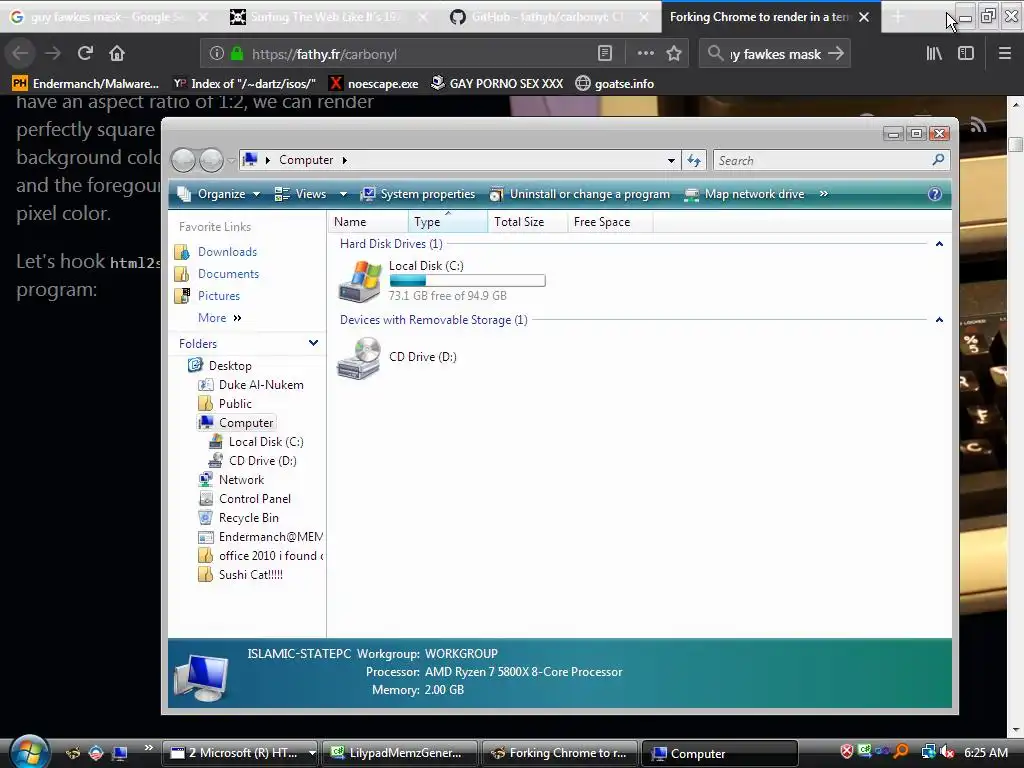
Task: Sort by the Name column header
Action: 368,222
